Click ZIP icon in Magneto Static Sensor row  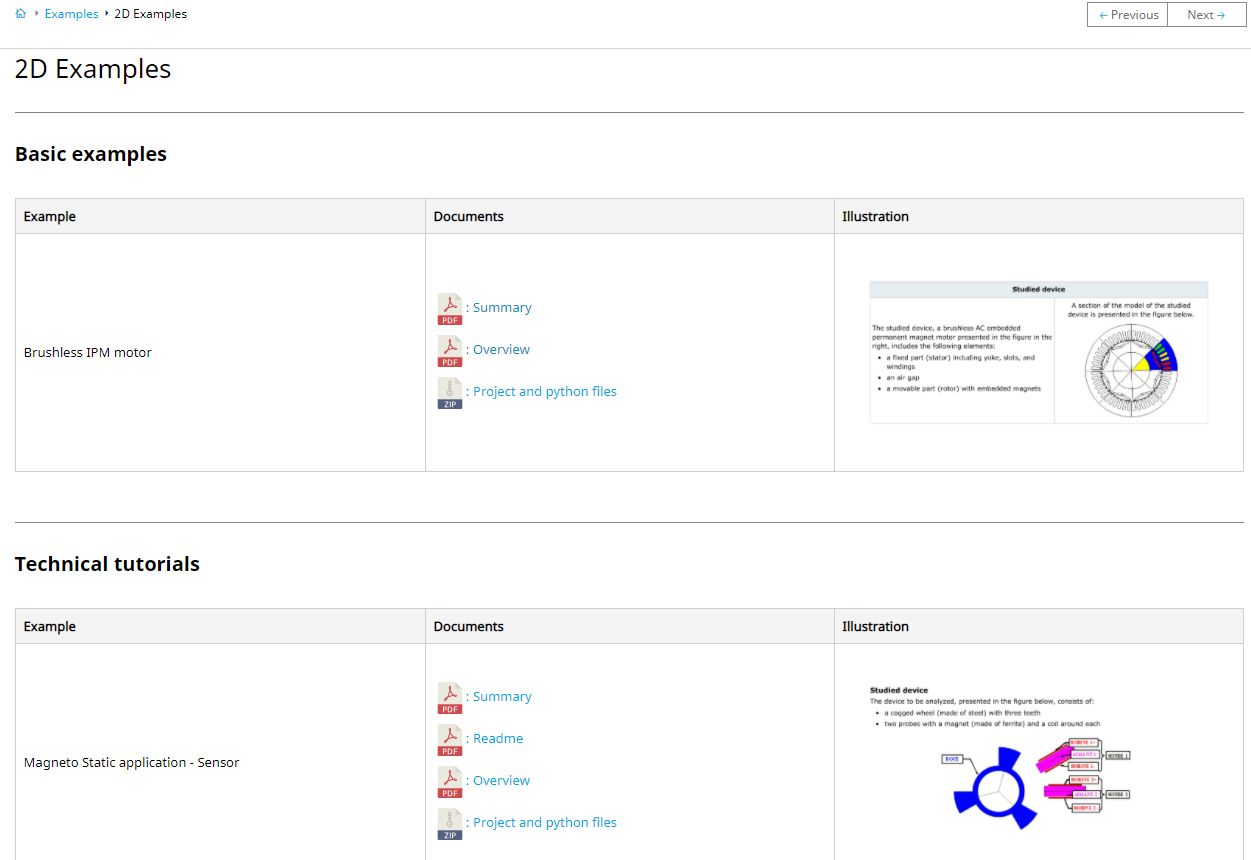450,824
